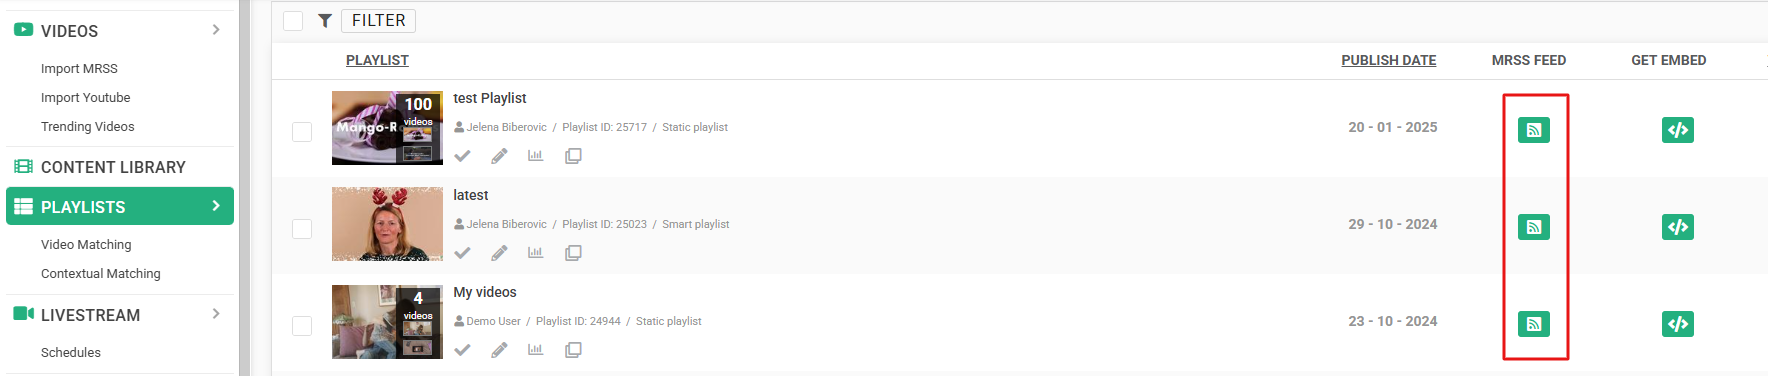Screen dimensions: 1768x376
Task: Open the My videos playlist thumbnail
Action: tap(387, 322)
